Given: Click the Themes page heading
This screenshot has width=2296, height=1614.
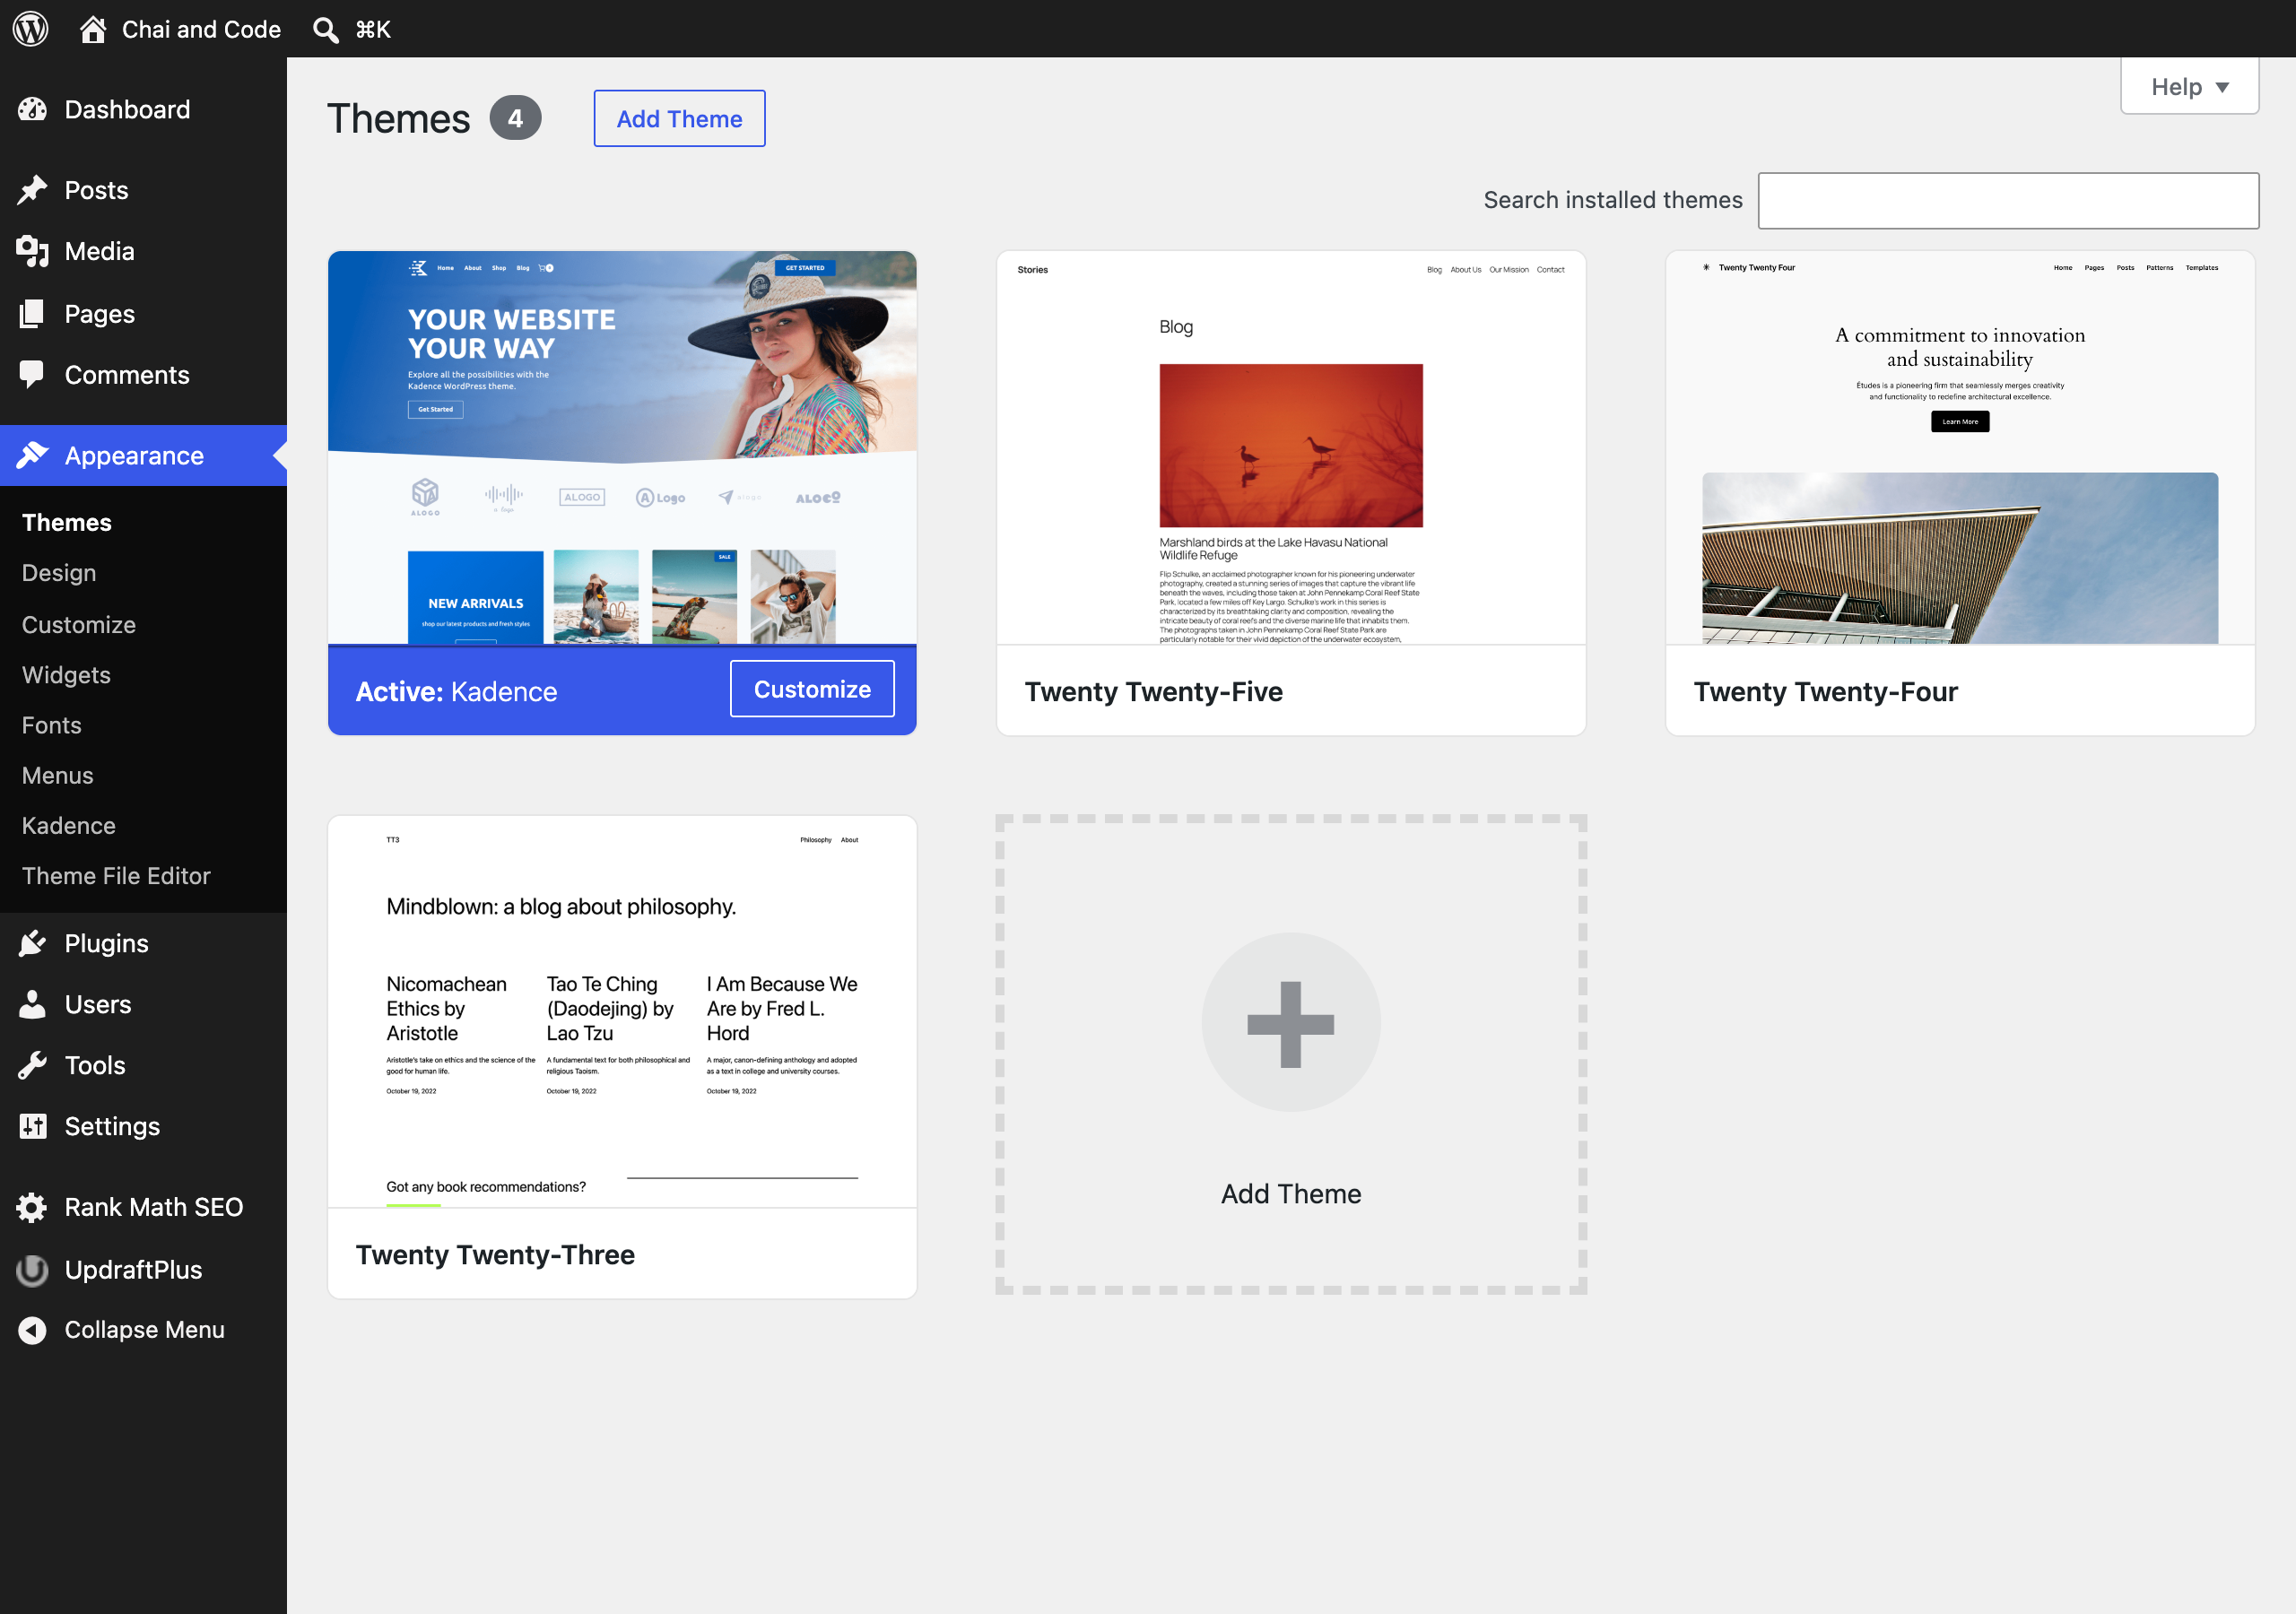Looking at the screenshot, I should tap(398, 118).
